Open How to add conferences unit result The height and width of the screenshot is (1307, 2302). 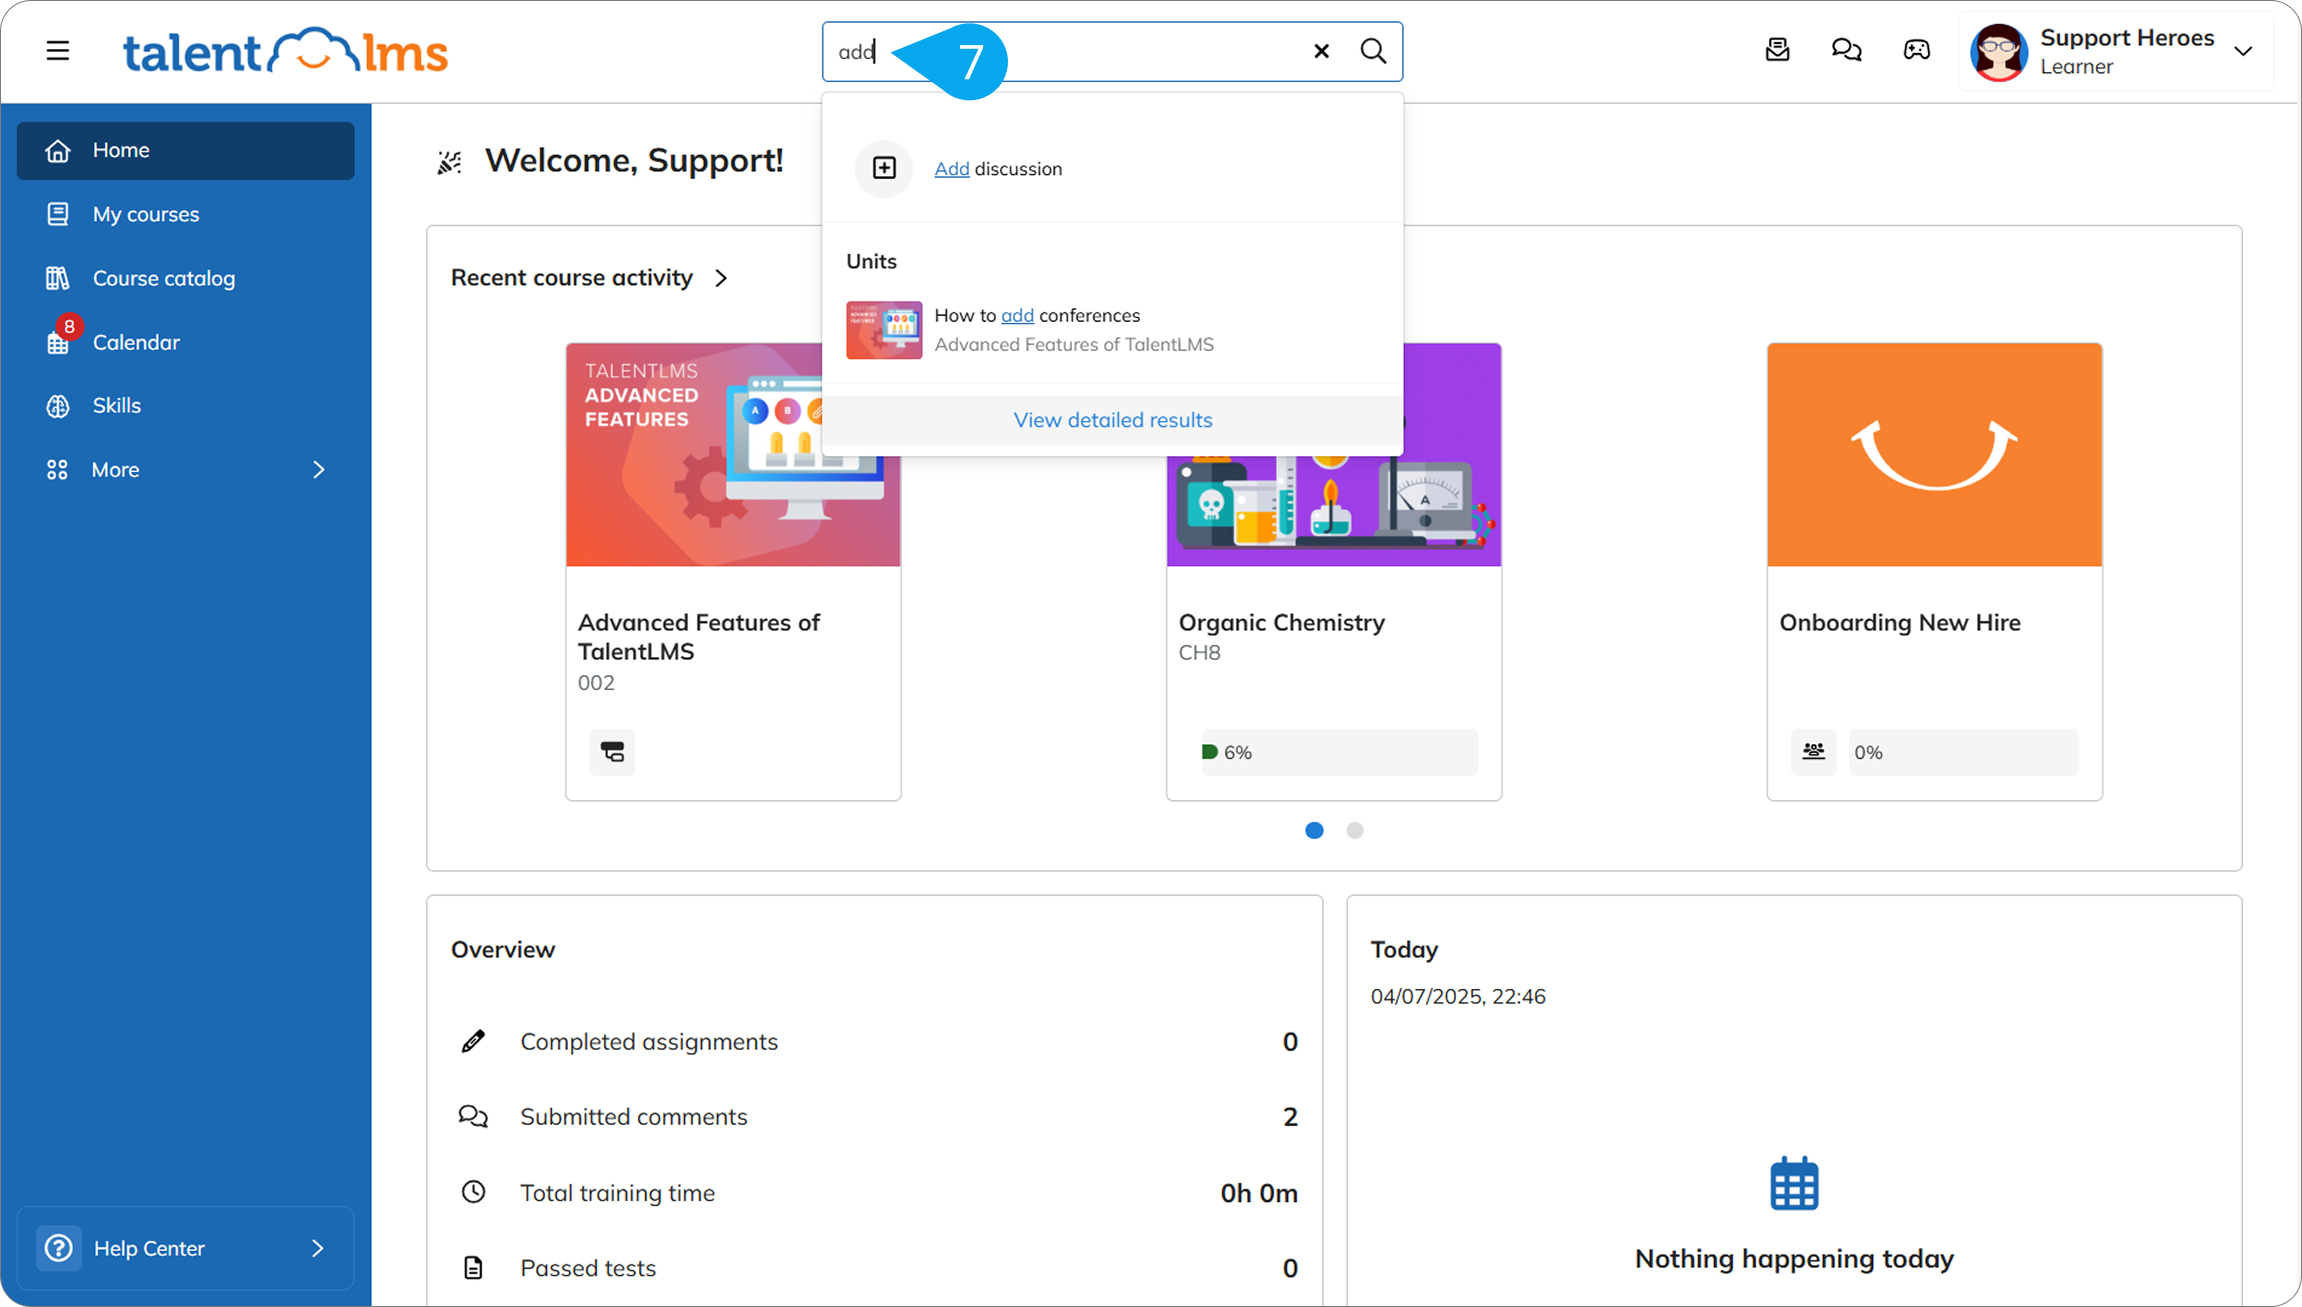click(x=1112, y=329)
